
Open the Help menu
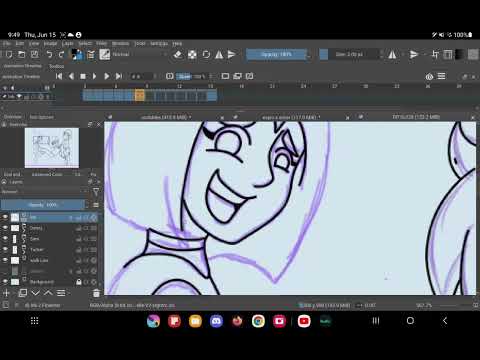tap(177, 43)
